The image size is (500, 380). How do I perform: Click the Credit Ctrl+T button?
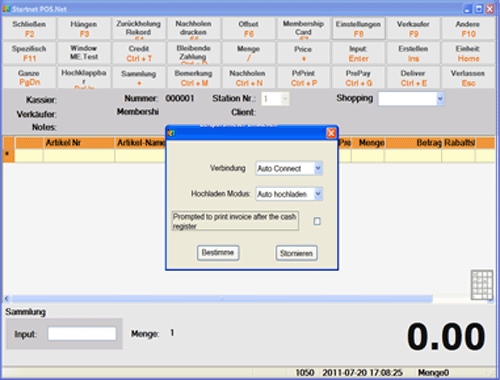[x=139, y=53]
